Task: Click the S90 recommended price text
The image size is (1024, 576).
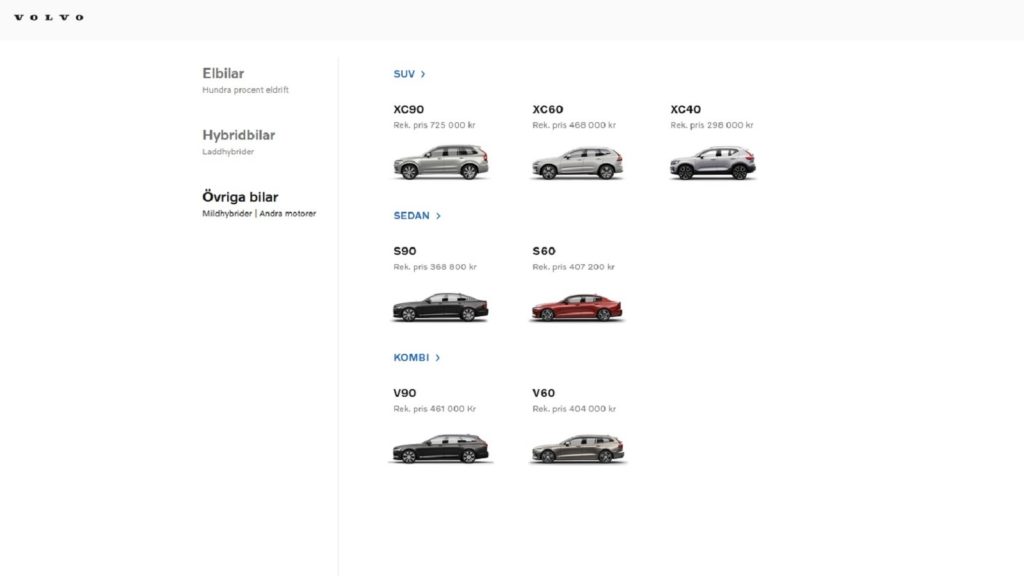Action: [x=435, y=266]
